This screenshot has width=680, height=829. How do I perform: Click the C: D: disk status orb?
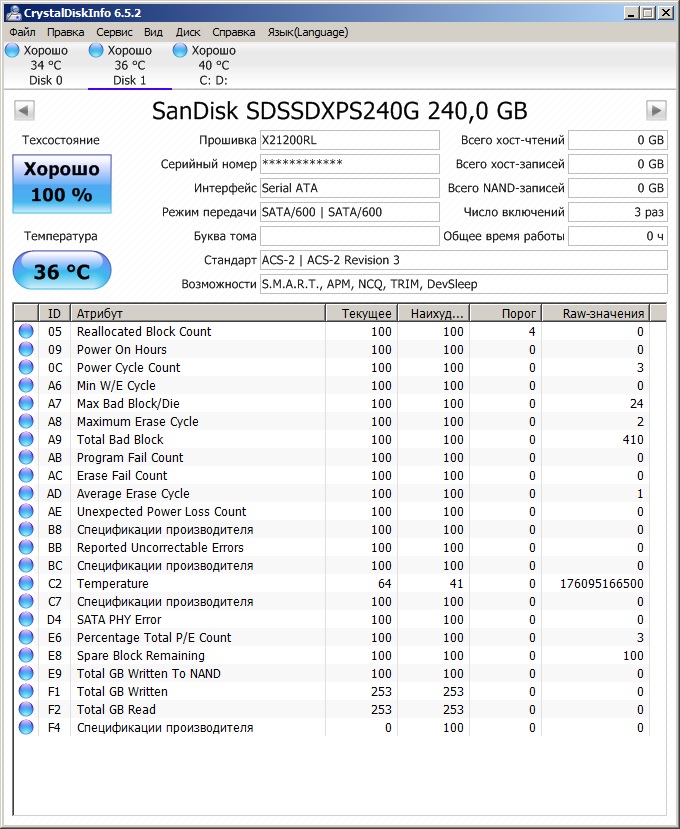[x=181, y=50]
